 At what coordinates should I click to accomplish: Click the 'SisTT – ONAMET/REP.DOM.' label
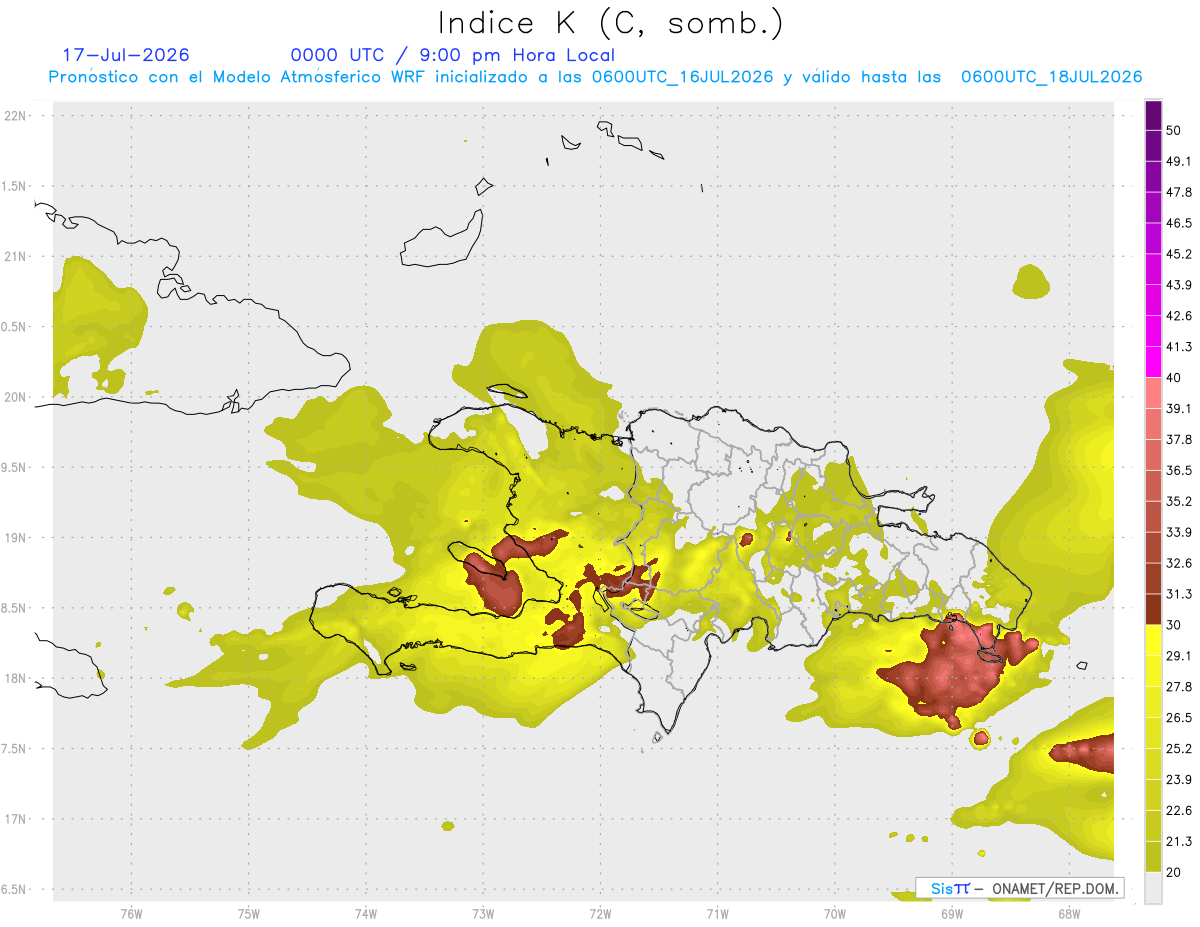(x=1020, y=888)
